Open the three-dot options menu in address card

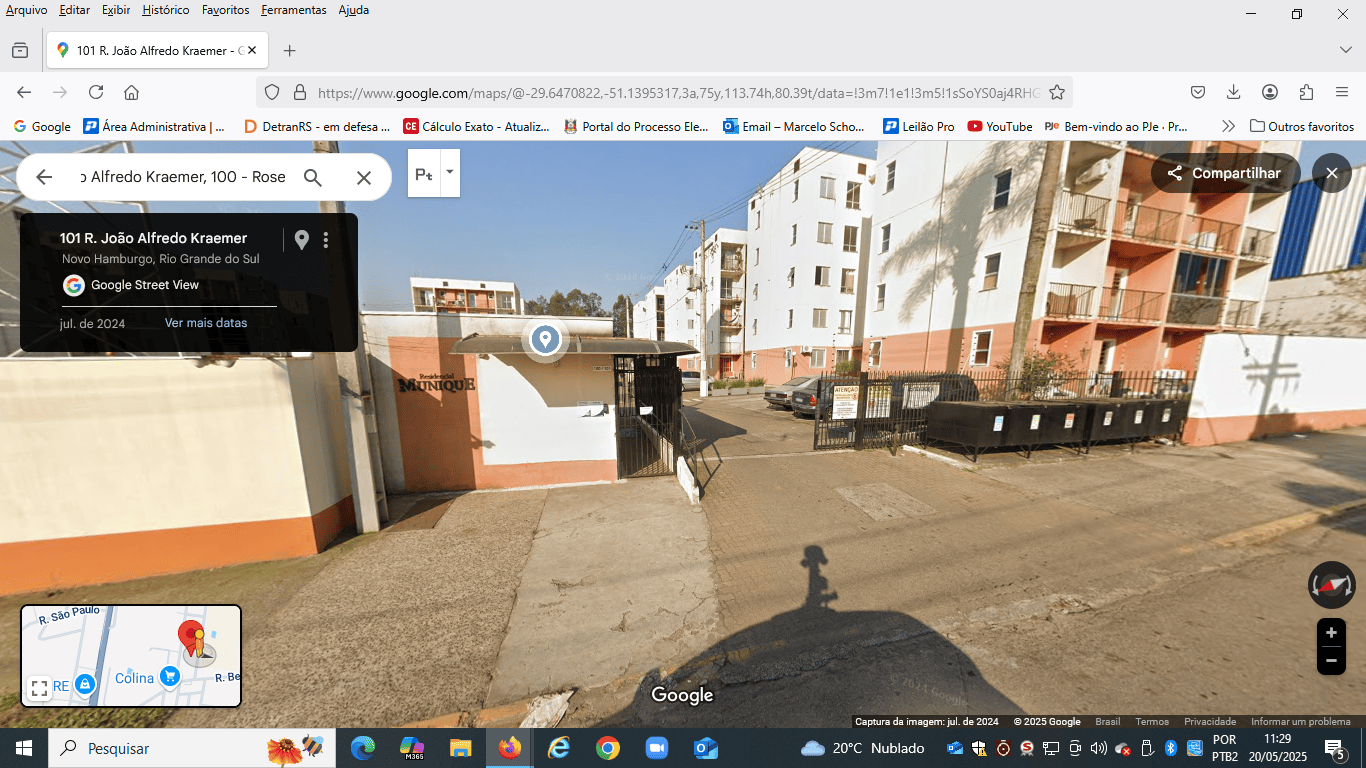[x=326, y=239]
